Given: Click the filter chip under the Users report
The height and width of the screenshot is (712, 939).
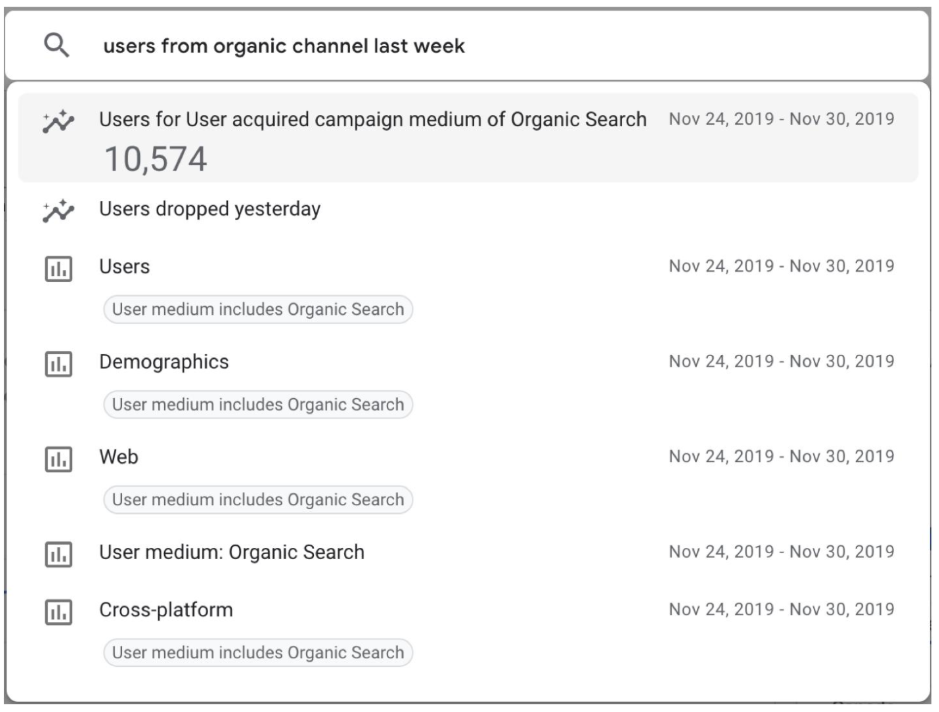Looking at the screenshot, I should pos(258,309).
